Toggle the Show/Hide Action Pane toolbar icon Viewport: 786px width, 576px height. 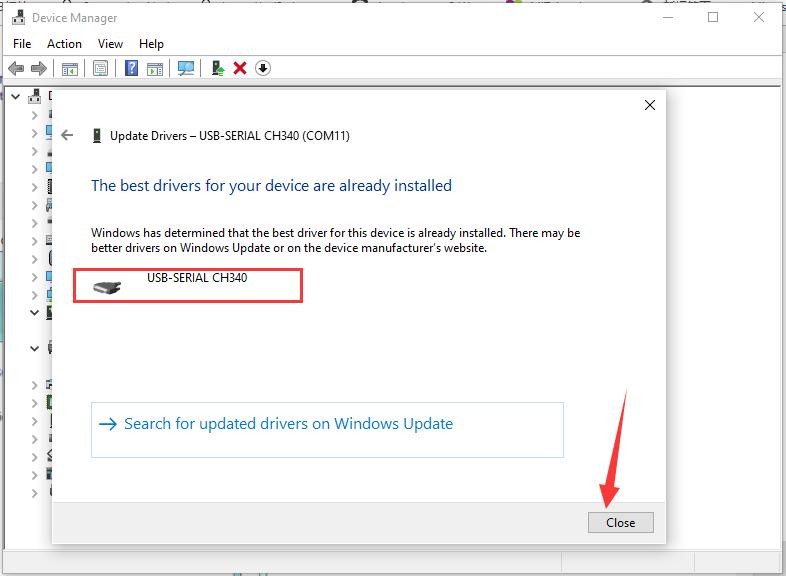click(x=155, y=68)
